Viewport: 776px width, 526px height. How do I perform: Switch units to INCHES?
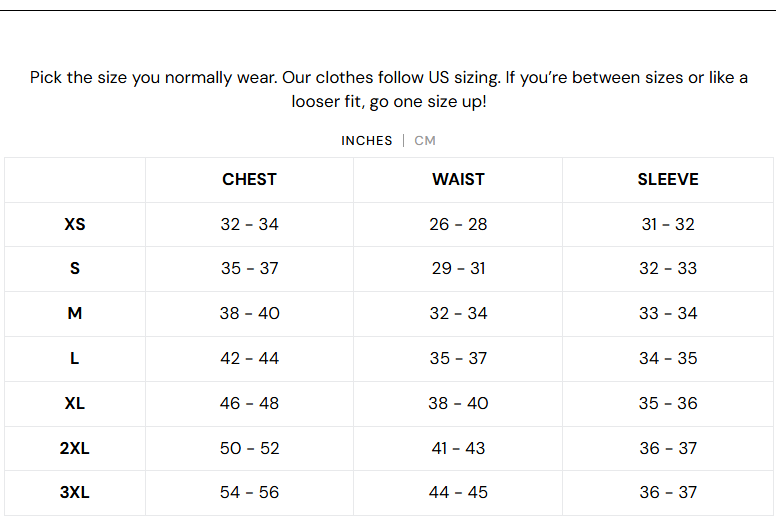(366, 141)
